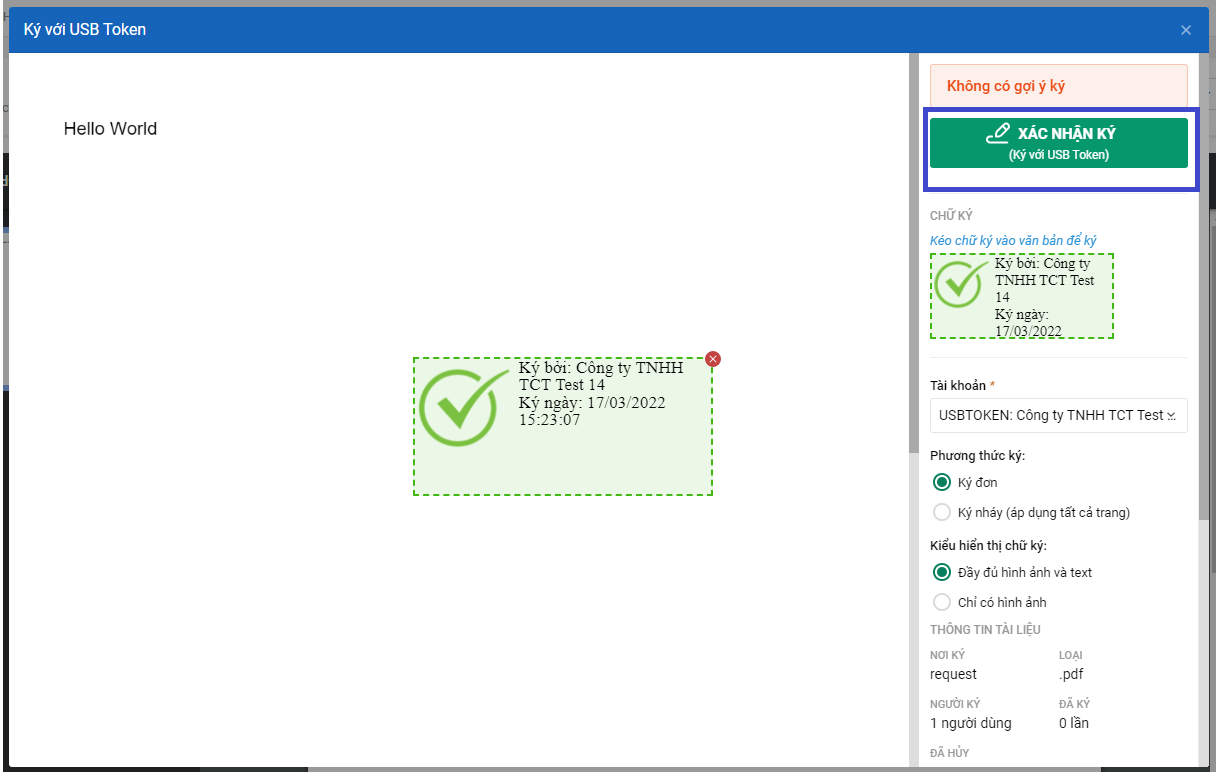
Task: Click '1 người dùng' under Người ký
Action: tap(970, 723)
